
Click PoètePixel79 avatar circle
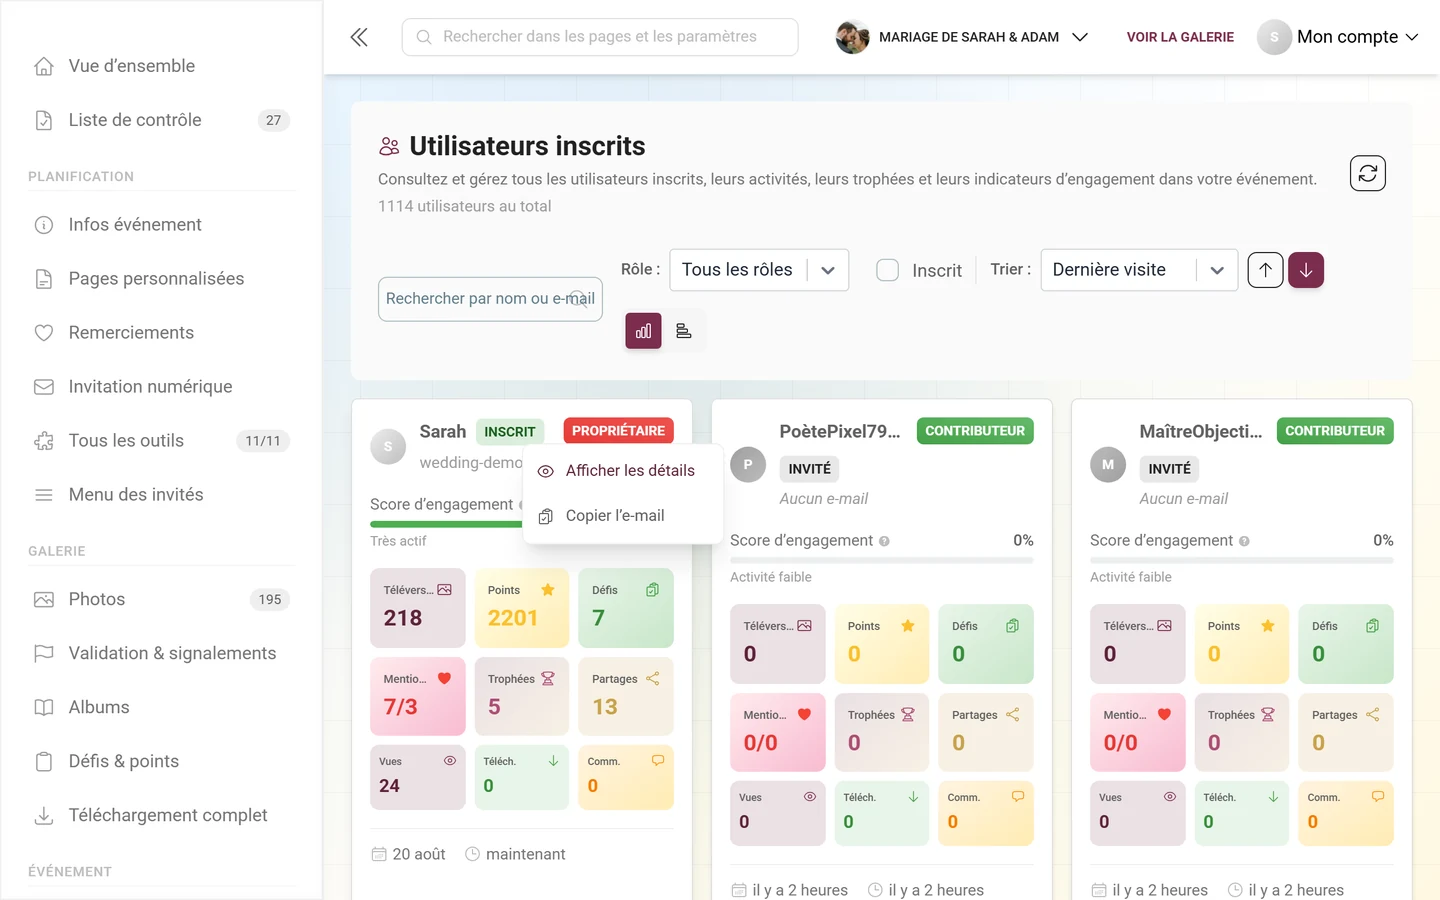(x=748, y=465)
